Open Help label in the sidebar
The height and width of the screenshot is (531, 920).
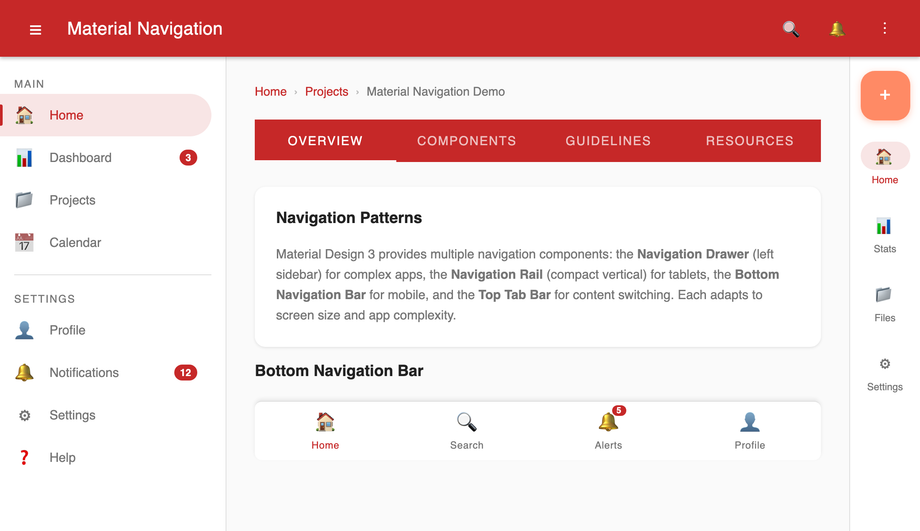62,458
